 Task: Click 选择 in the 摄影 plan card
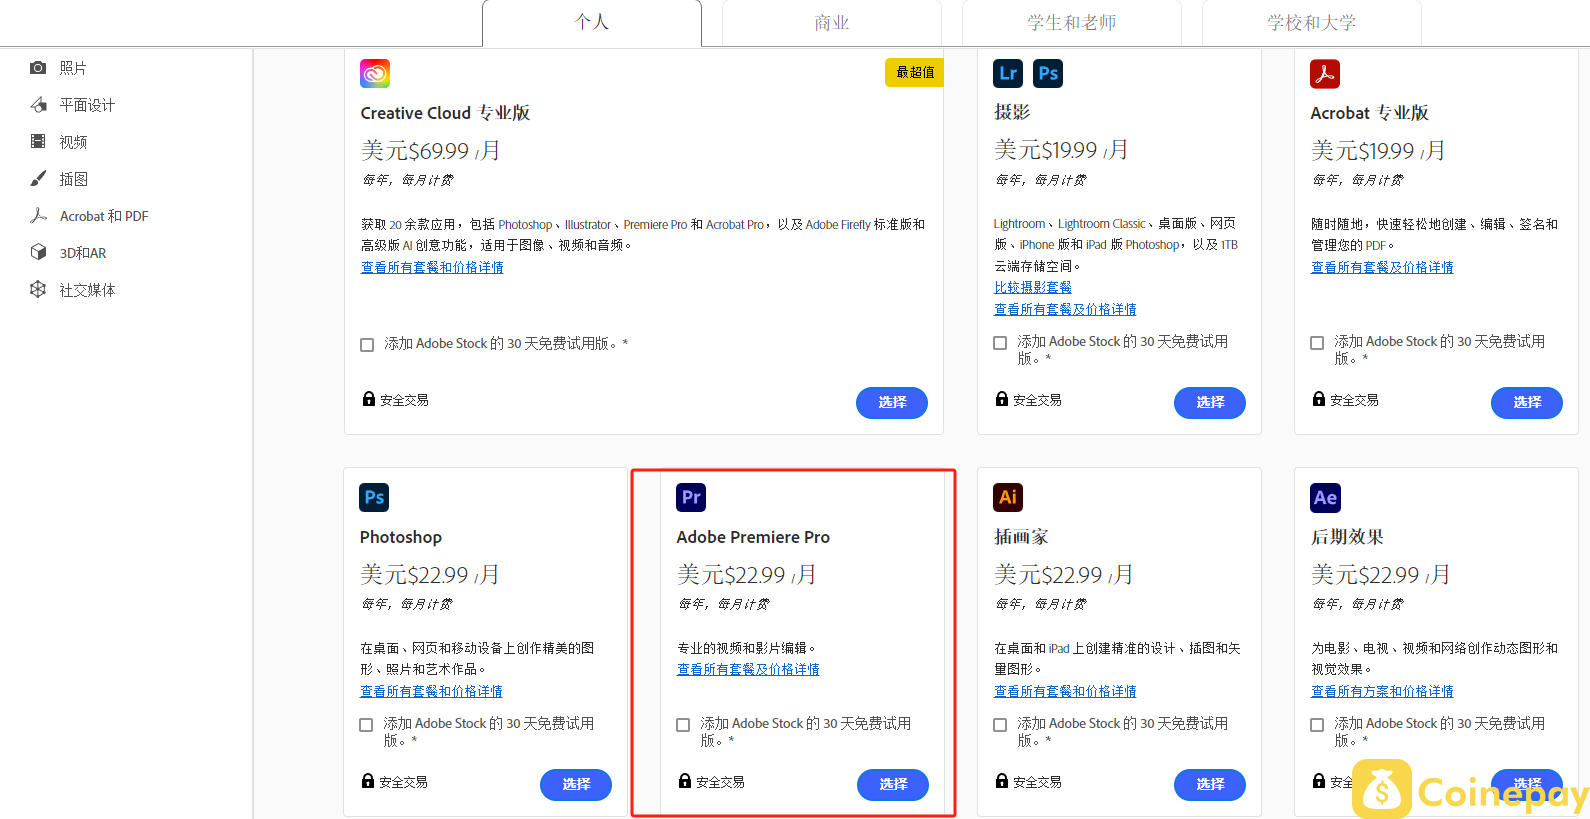[x=1210, y=402]
